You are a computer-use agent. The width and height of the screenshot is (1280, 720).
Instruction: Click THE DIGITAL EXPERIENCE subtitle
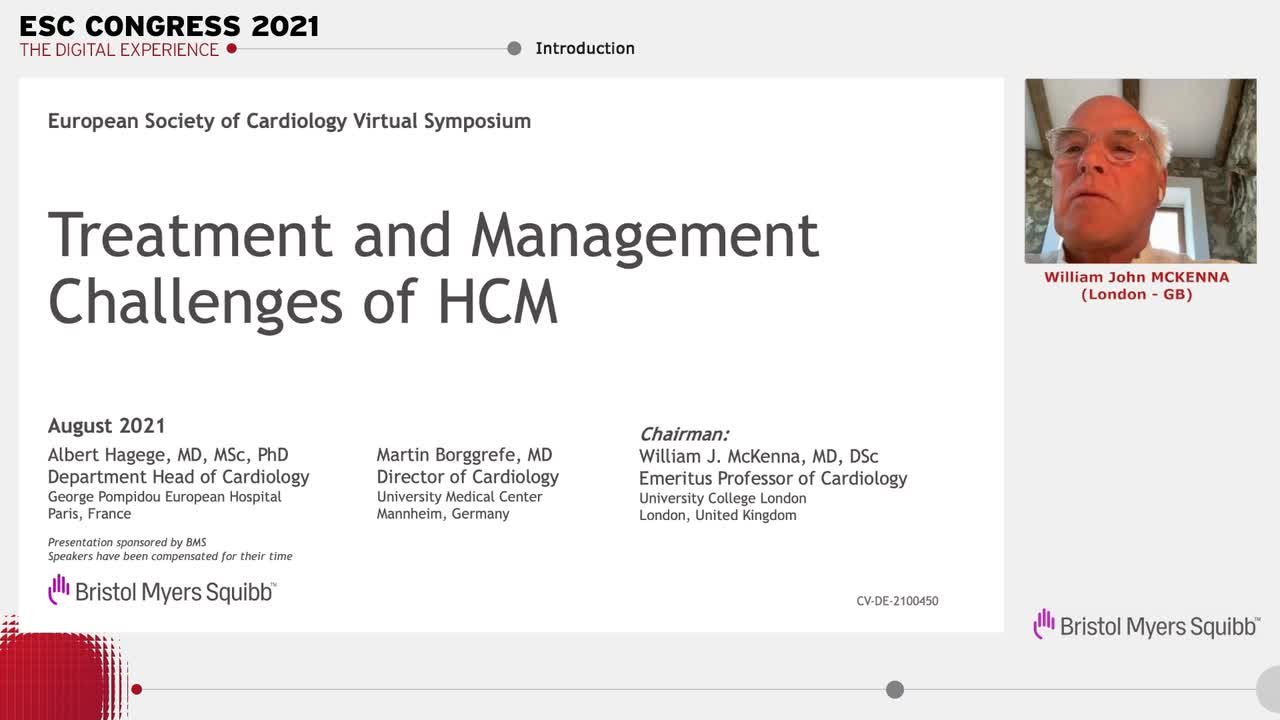pos(119,50)
